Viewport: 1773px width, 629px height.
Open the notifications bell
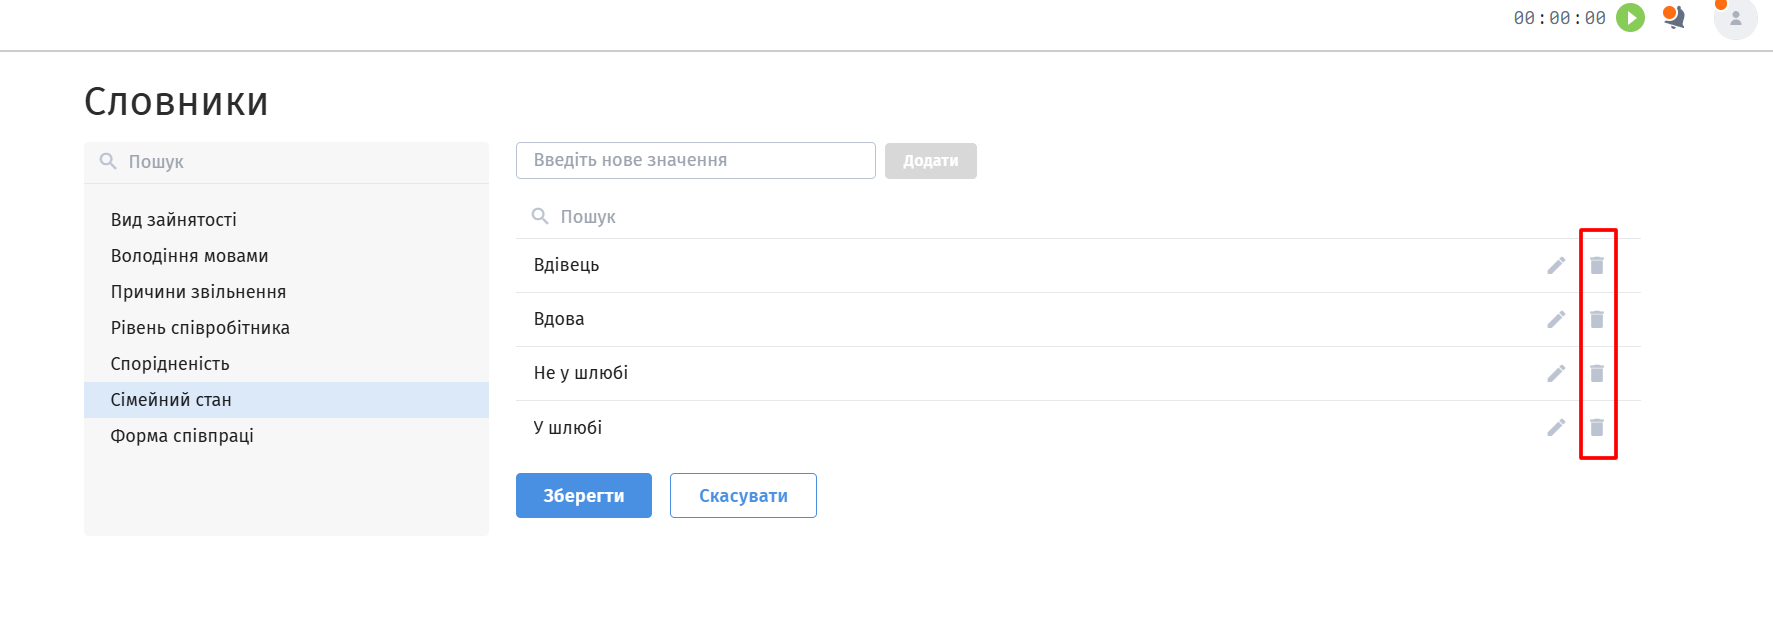click(1675, 18)
